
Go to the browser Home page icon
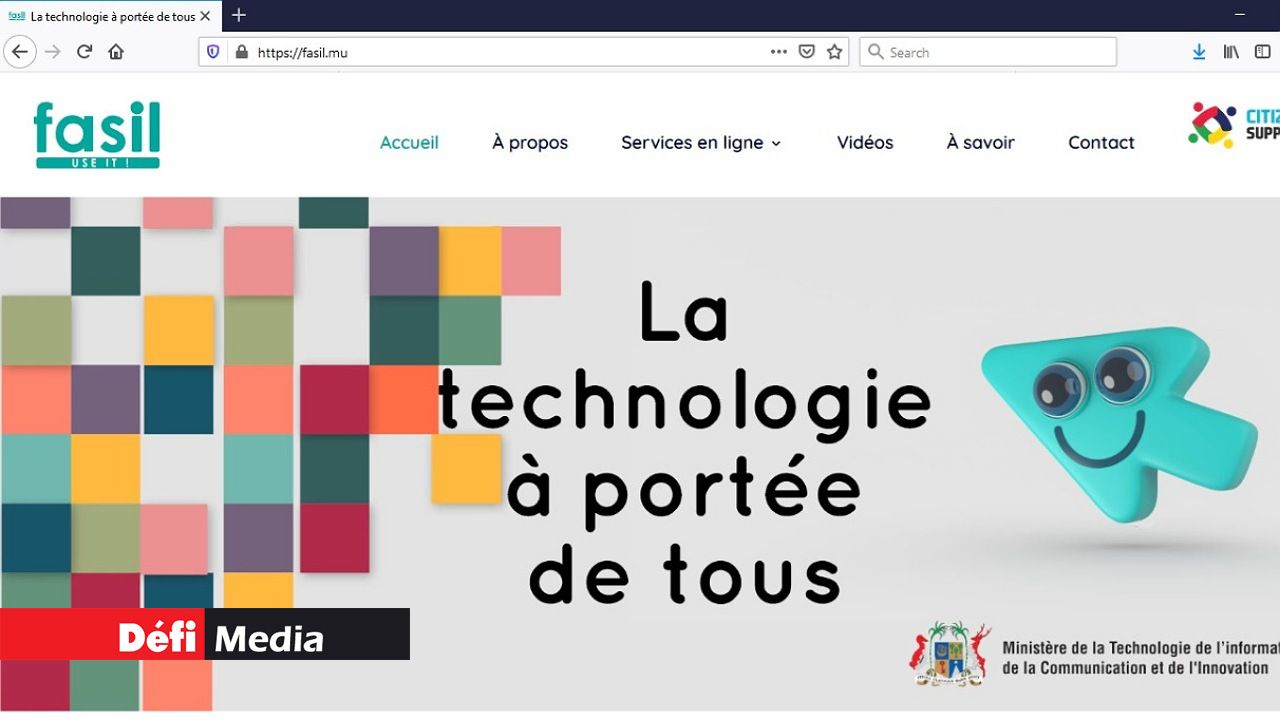116,52
